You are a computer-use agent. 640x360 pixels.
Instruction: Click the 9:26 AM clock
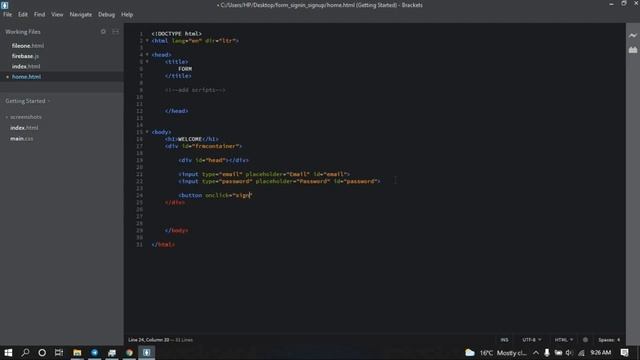pos(601,353)
